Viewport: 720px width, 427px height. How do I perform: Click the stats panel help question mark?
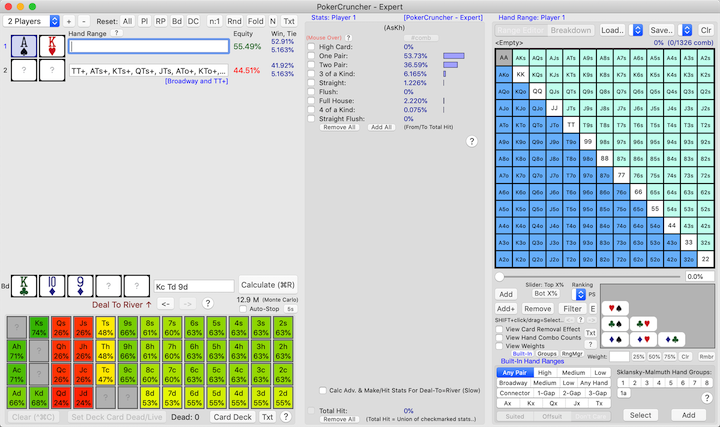(472, 141)
